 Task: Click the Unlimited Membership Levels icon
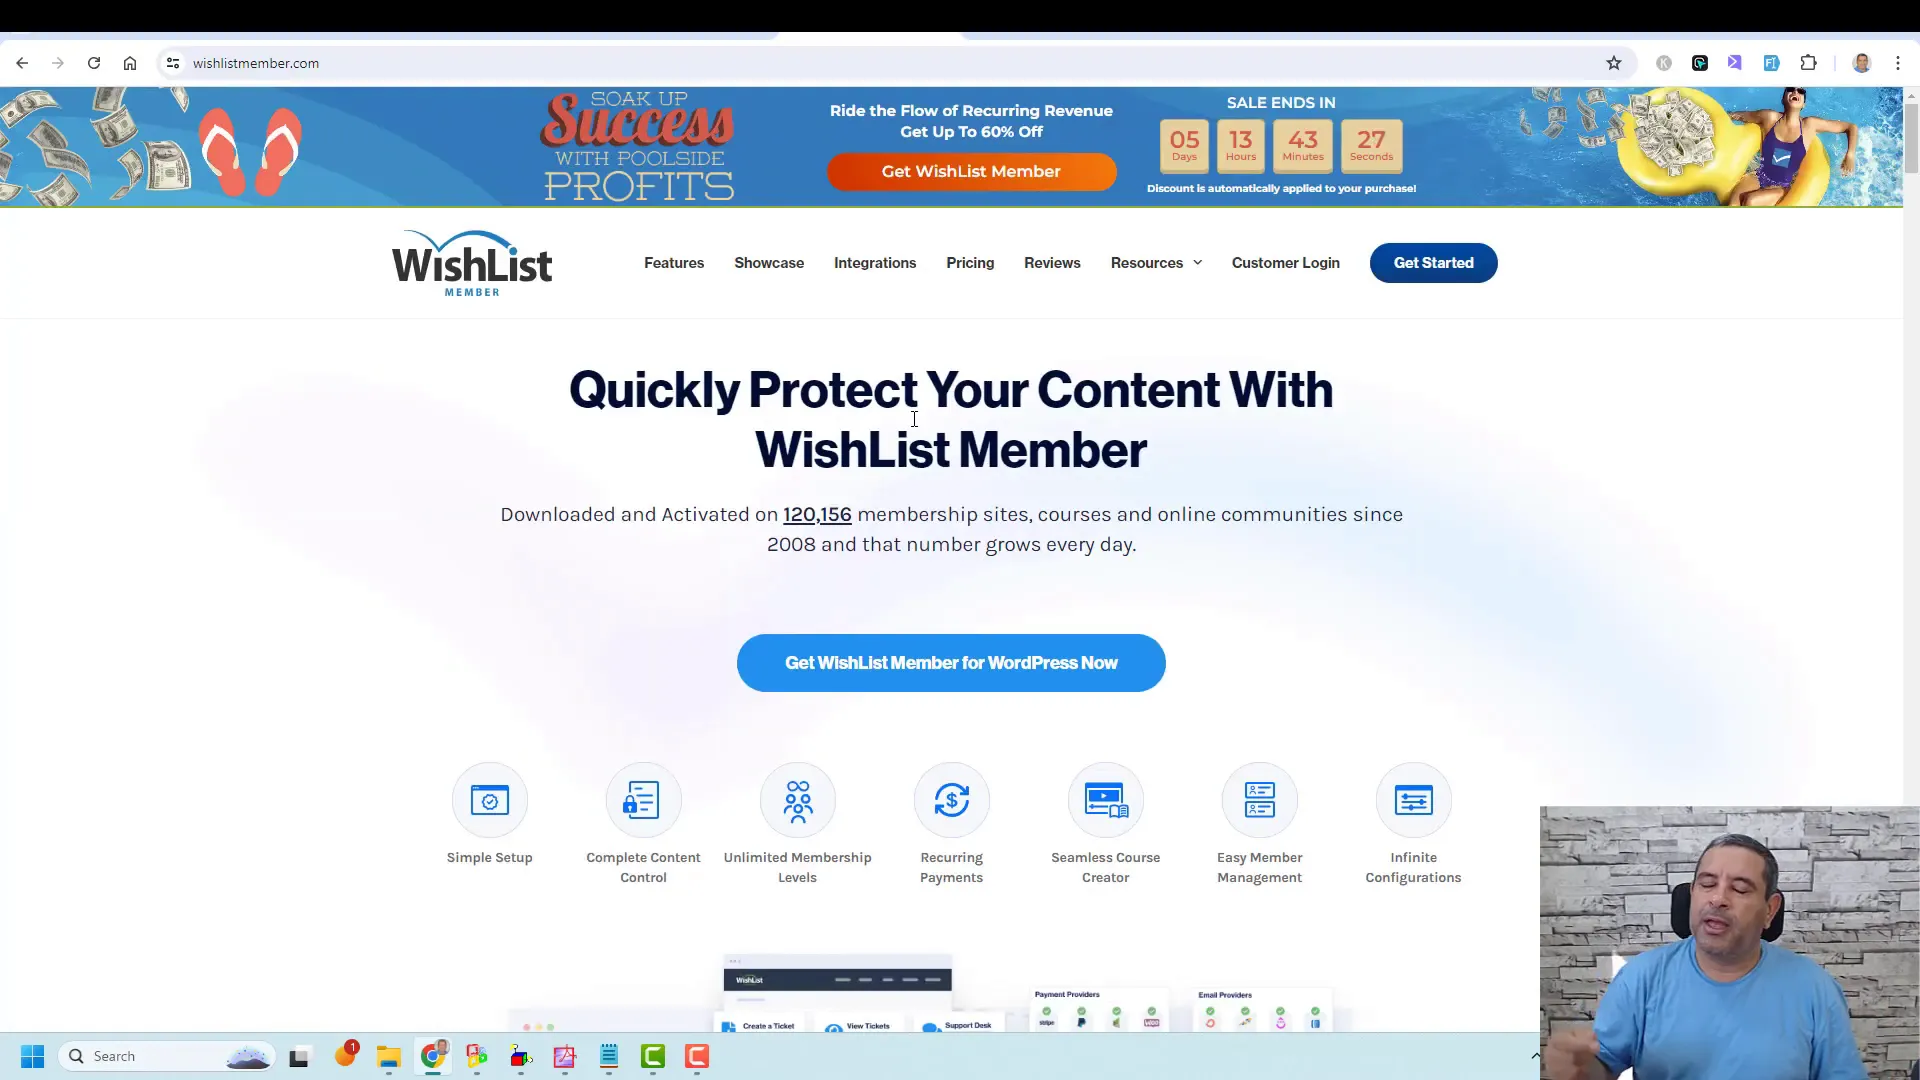coord(796,800)
